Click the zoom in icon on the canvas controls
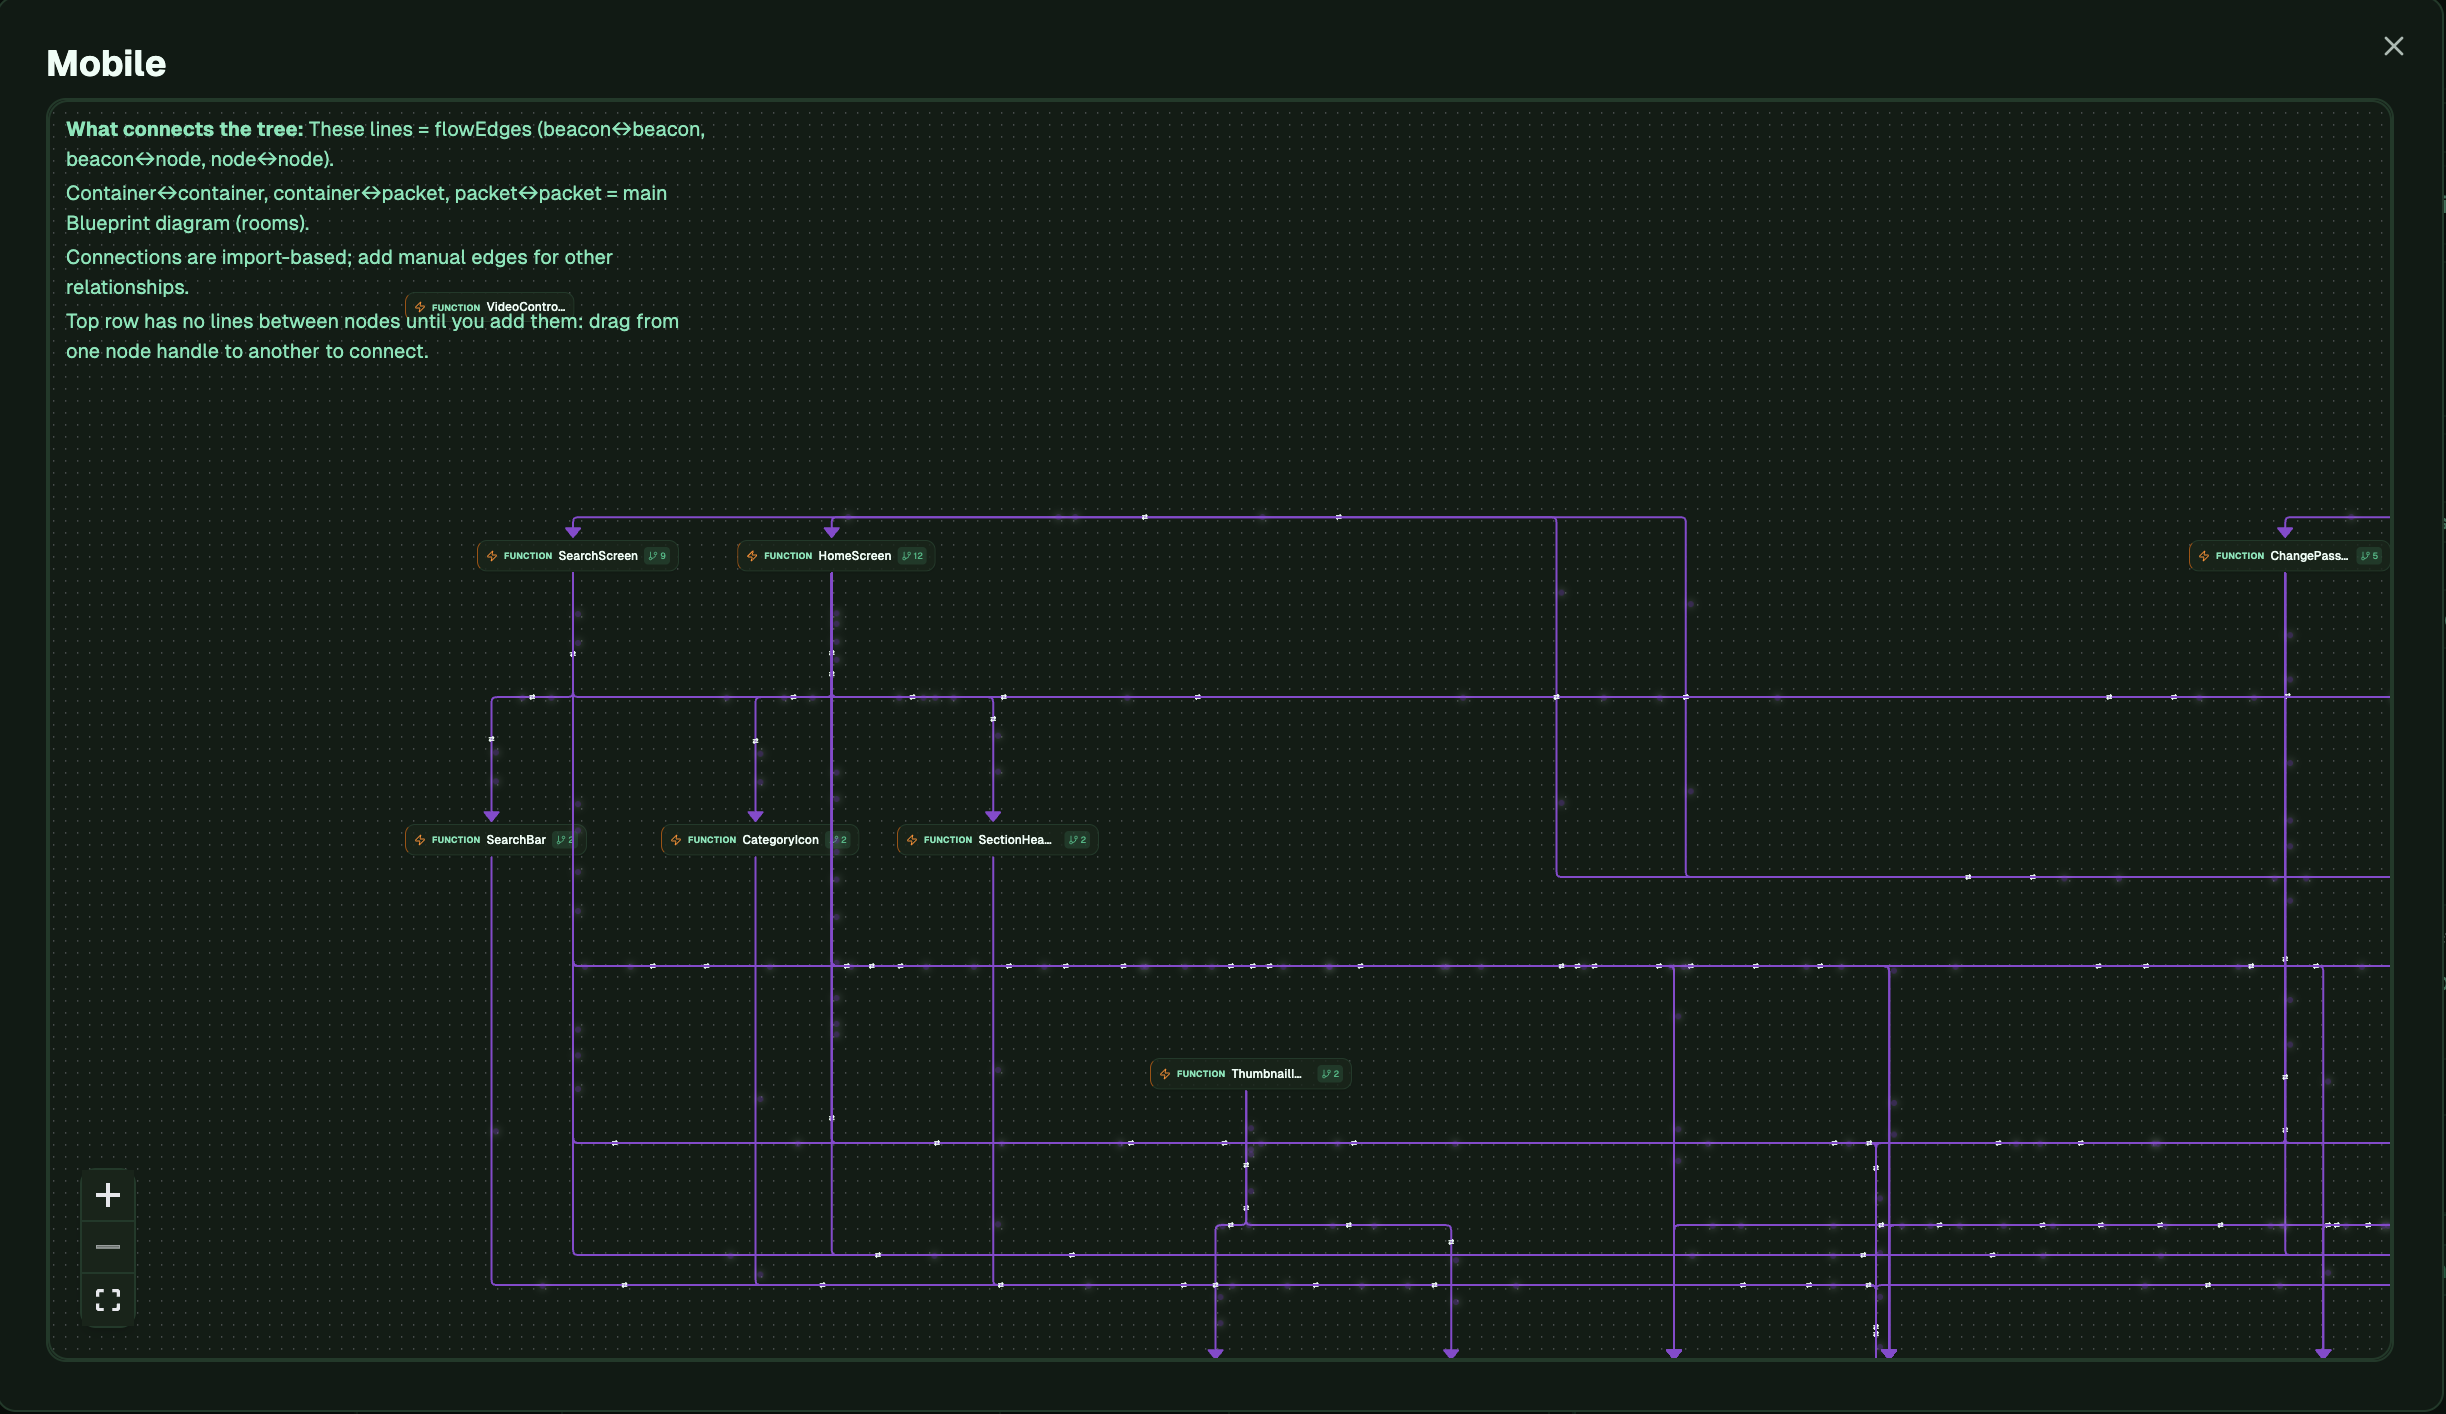 coord(107,1193)
